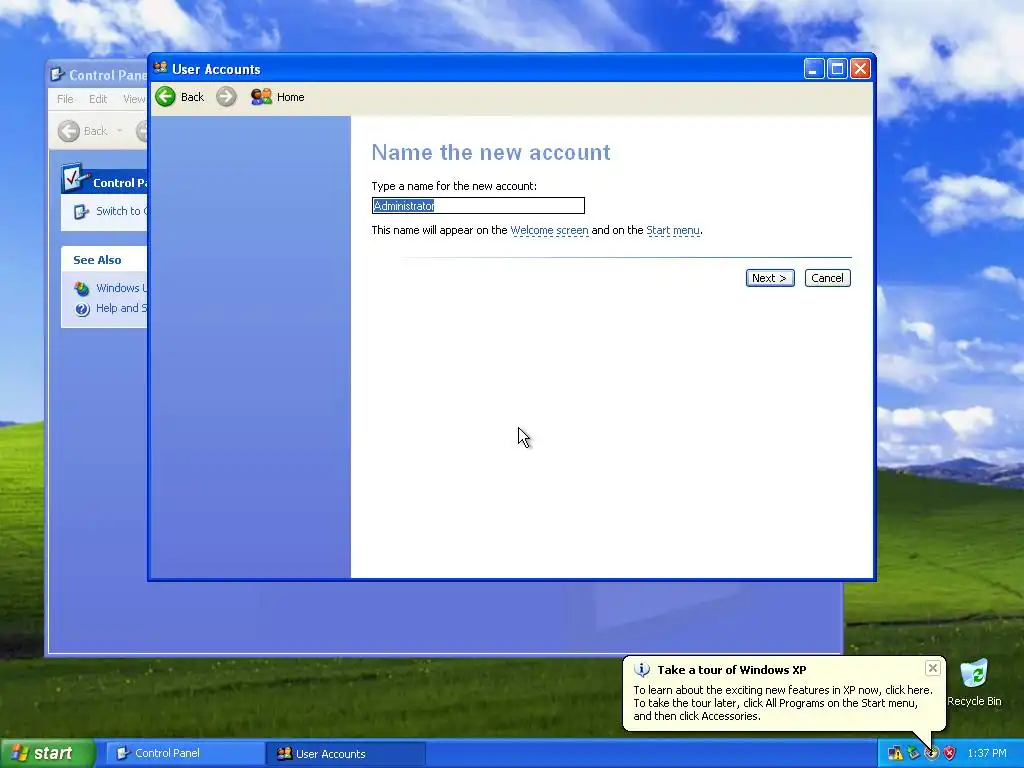Click the Control Panel window title icon
Screen dimensions: 1024x768
[57, 74]
